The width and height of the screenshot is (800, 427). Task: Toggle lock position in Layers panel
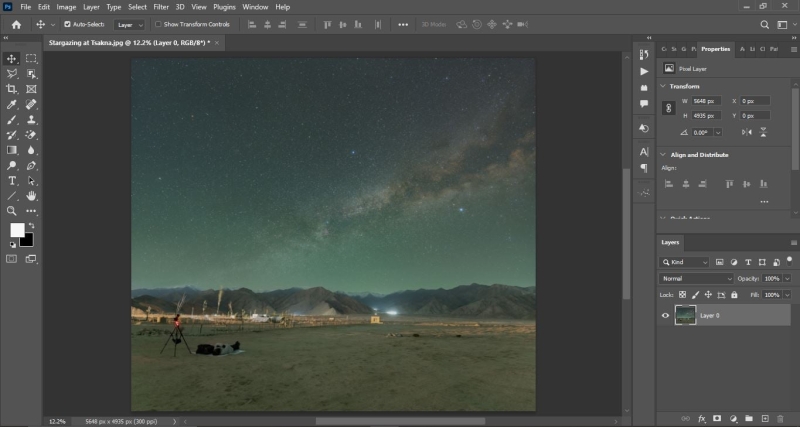708,295
